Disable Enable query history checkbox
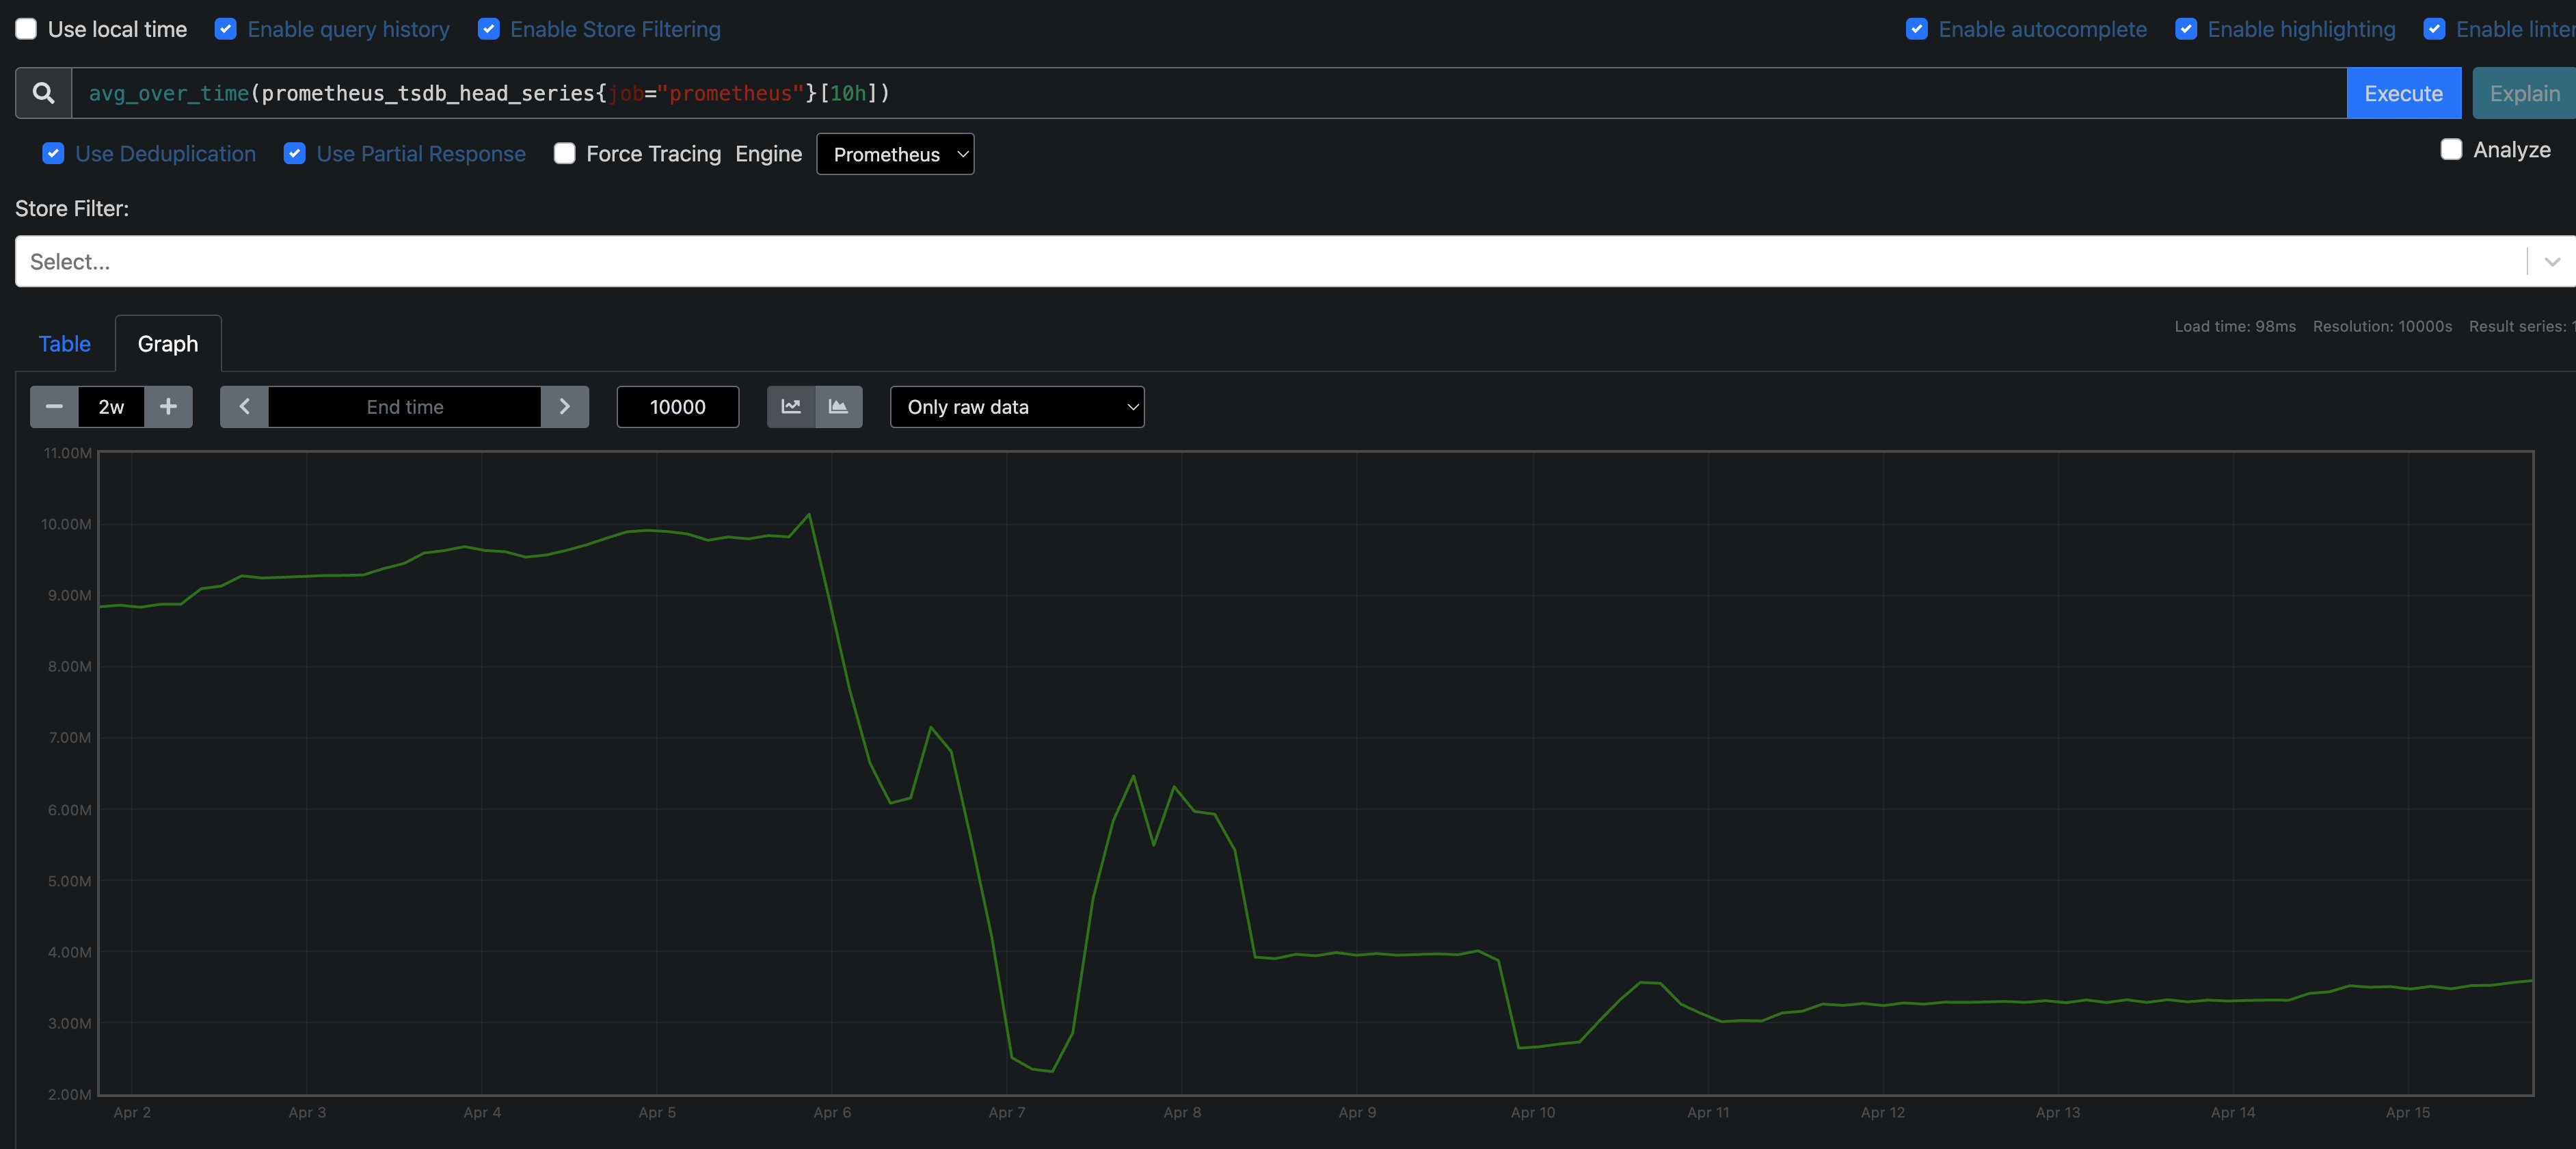The image size is (2576, 1149). coord(226,29)
